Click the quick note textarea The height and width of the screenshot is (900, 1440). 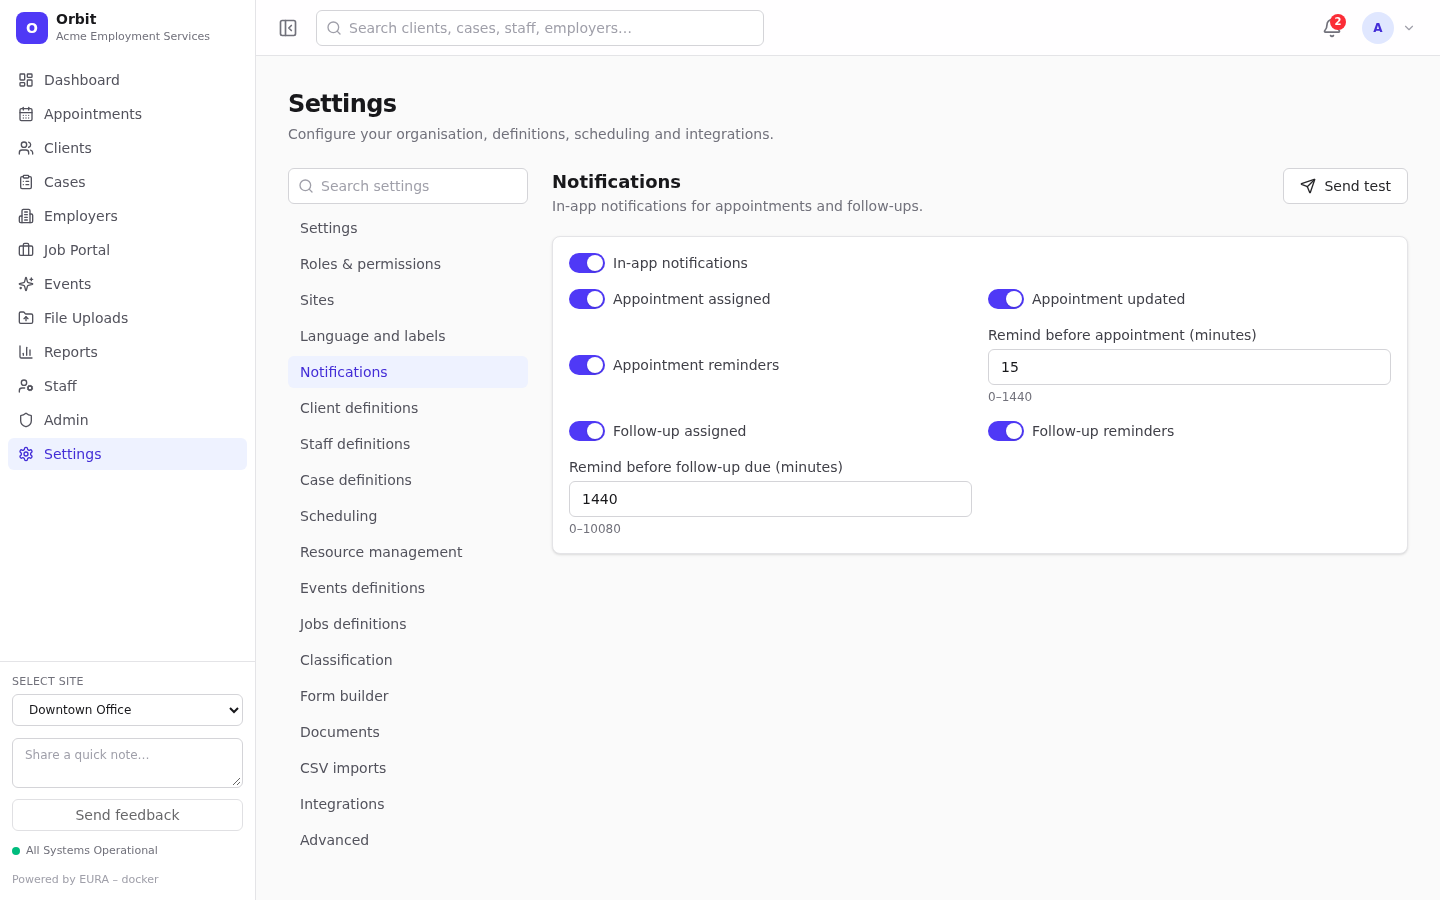(x=127, y=763)
